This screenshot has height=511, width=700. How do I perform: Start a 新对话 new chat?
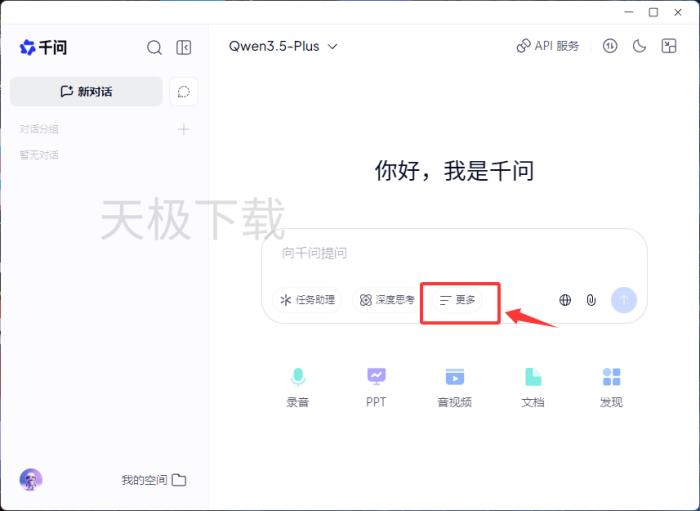[86, 91]
